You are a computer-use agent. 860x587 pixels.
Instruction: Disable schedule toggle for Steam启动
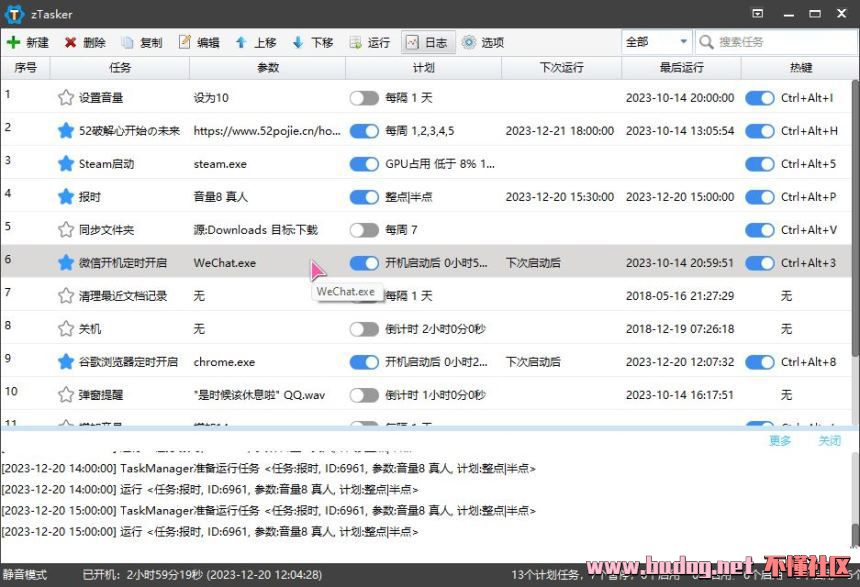tap(364, 164)
